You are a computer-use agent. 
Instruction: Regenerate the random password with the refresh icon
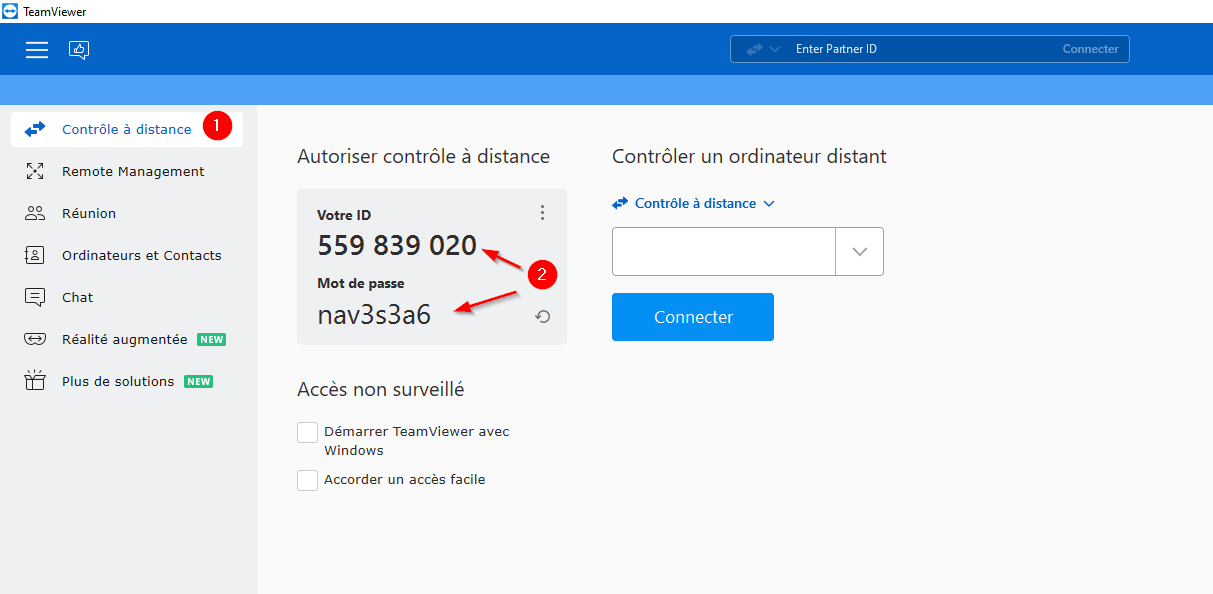point(542,317)
